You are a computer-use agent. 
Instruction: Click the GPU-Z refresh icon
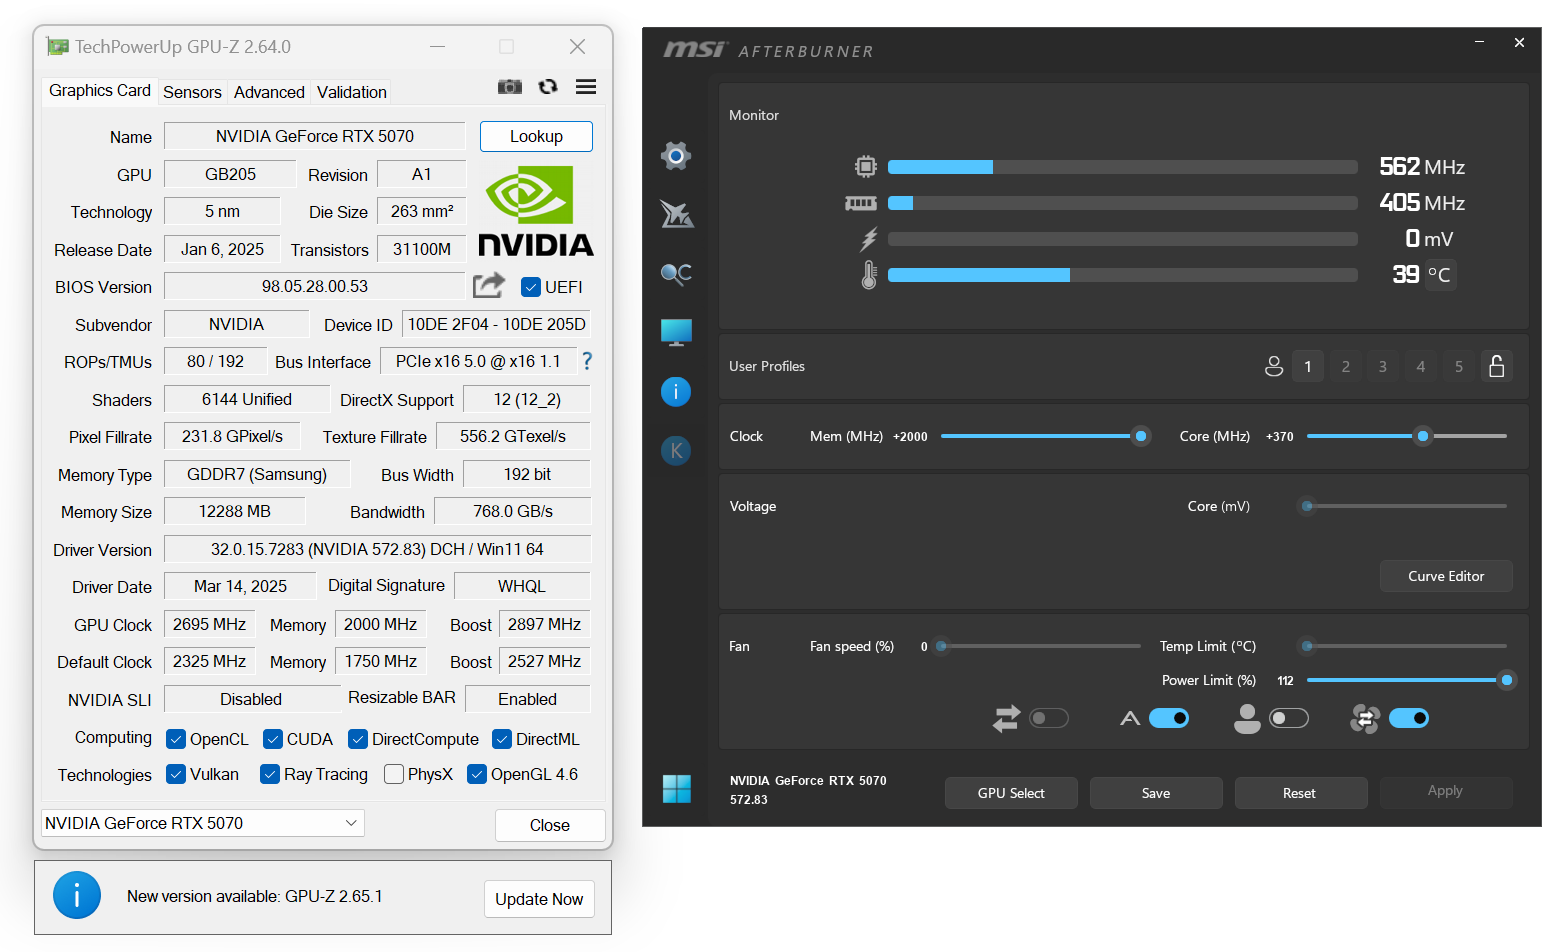click(548, 87)
